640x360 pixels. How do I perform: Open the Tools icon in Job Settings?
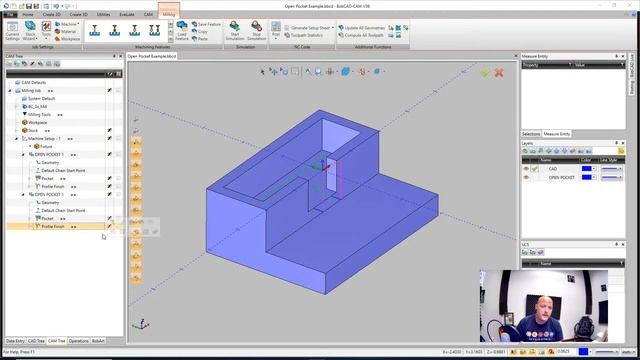coord(46,30)
